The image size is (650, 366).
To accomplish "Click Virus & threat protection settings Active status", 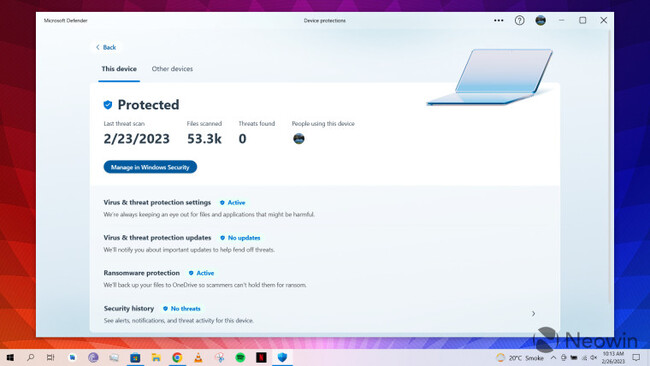I will [233, 203].
